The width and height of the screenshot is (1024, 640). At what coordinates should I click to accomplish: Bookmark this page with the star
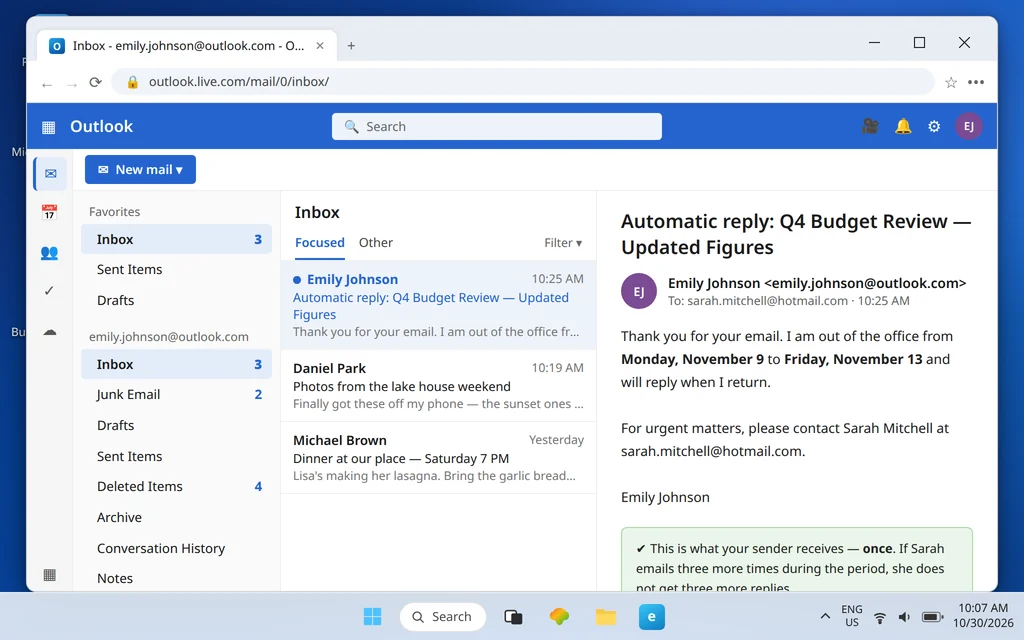pos(951,82)
